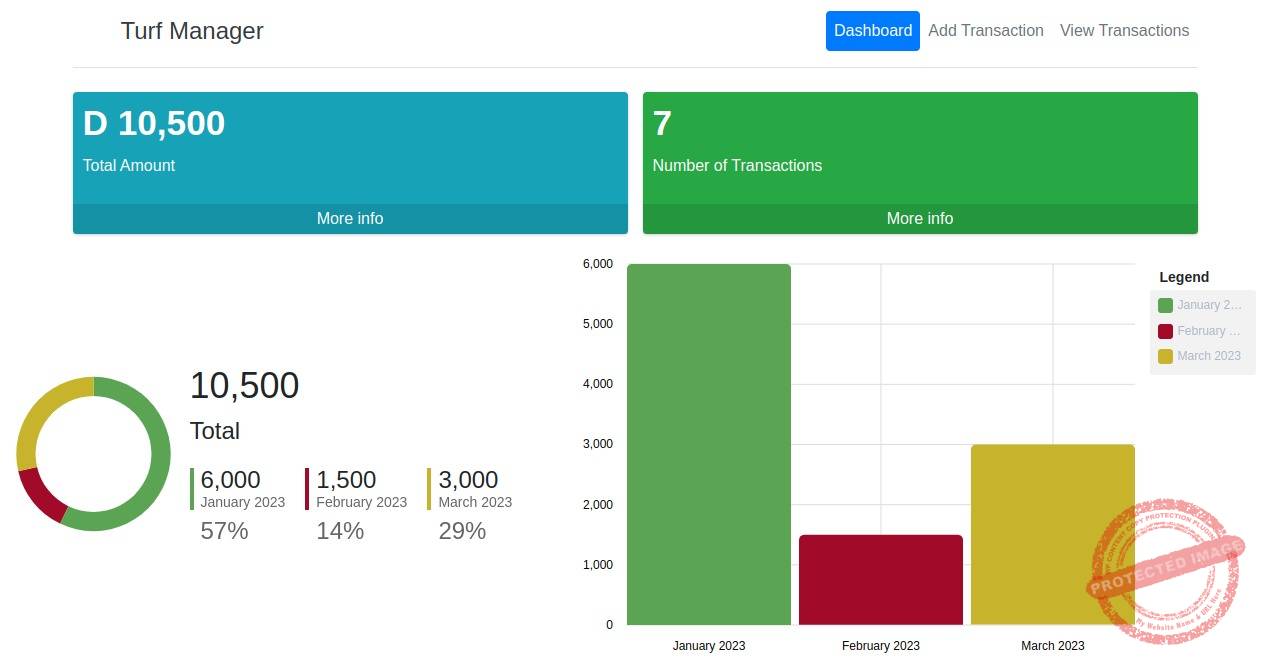1276x660 pixels.
Task: Open the Dashboard tab
Action: click(872, 31)
